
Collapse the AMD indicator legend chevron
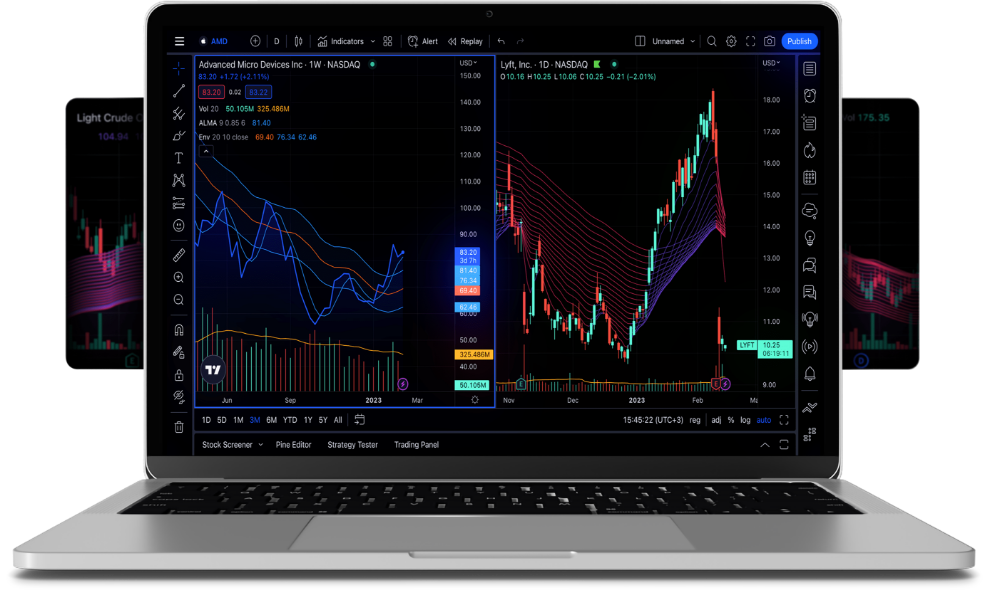tap(206, 151)
